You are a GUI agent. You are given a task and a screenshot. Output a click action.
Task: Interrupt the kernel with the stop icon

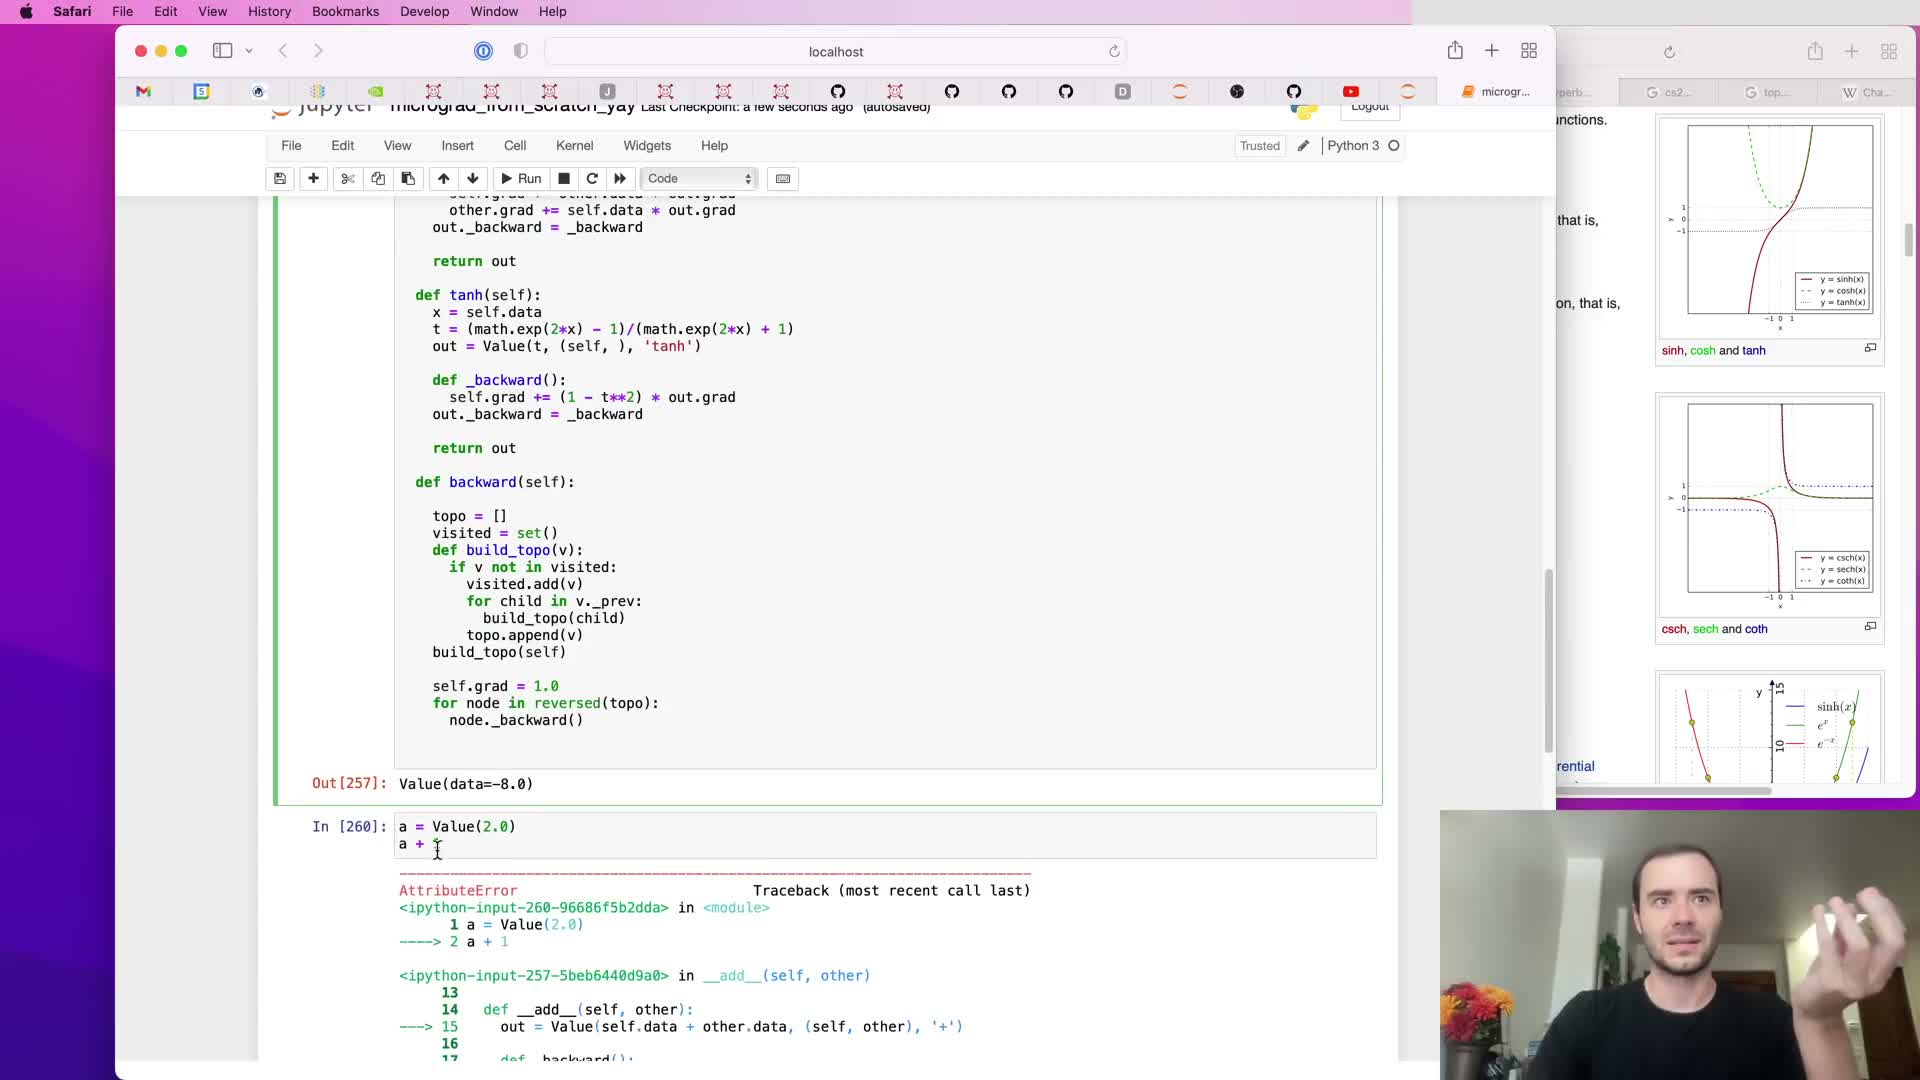tap(564, 178)
